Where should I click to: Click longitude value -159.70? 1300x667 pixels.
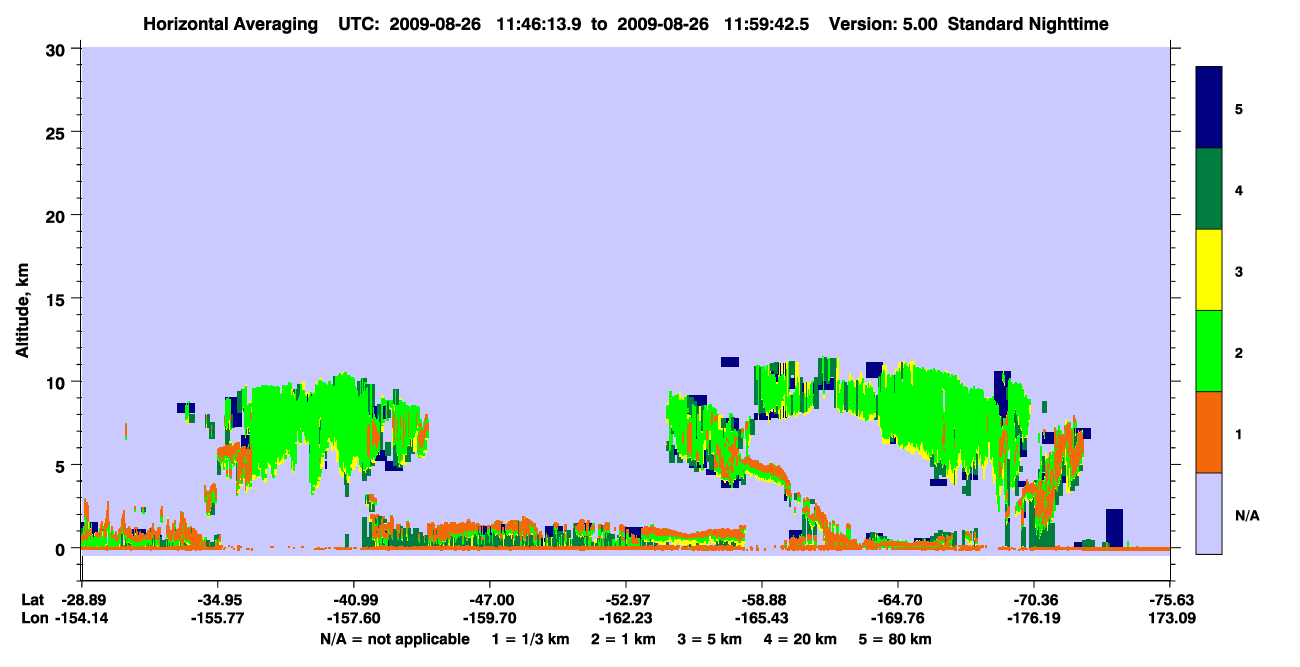click(489, 618)
